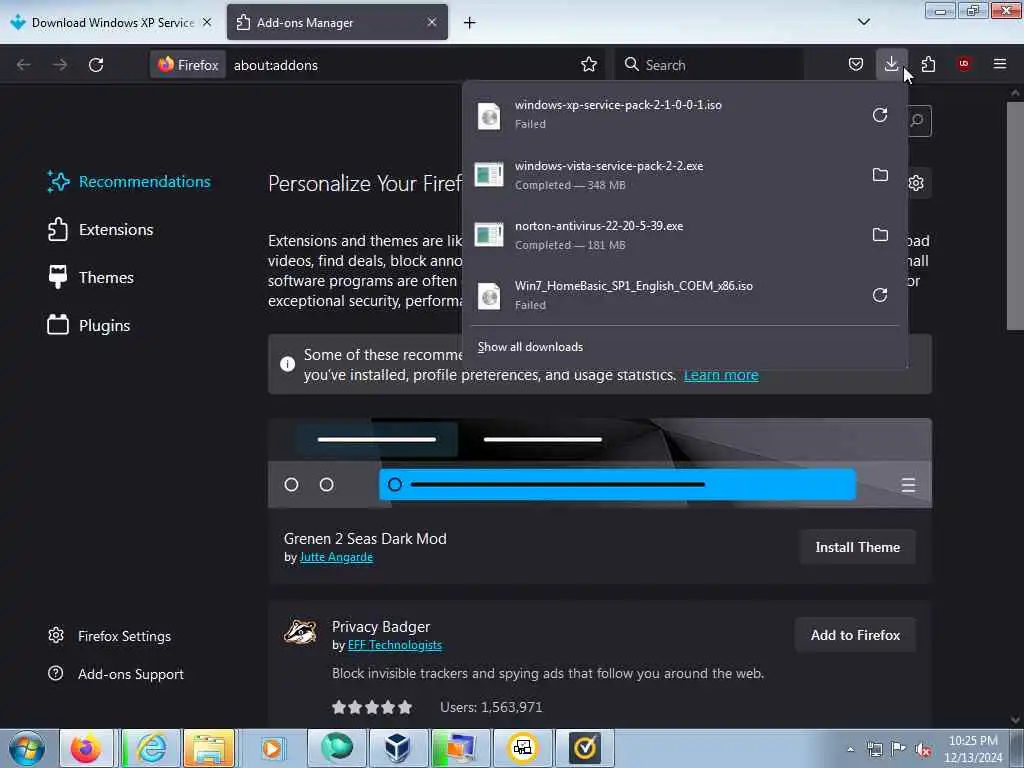Open green globe app in taskbar
1024x768 pixels.
337,748
